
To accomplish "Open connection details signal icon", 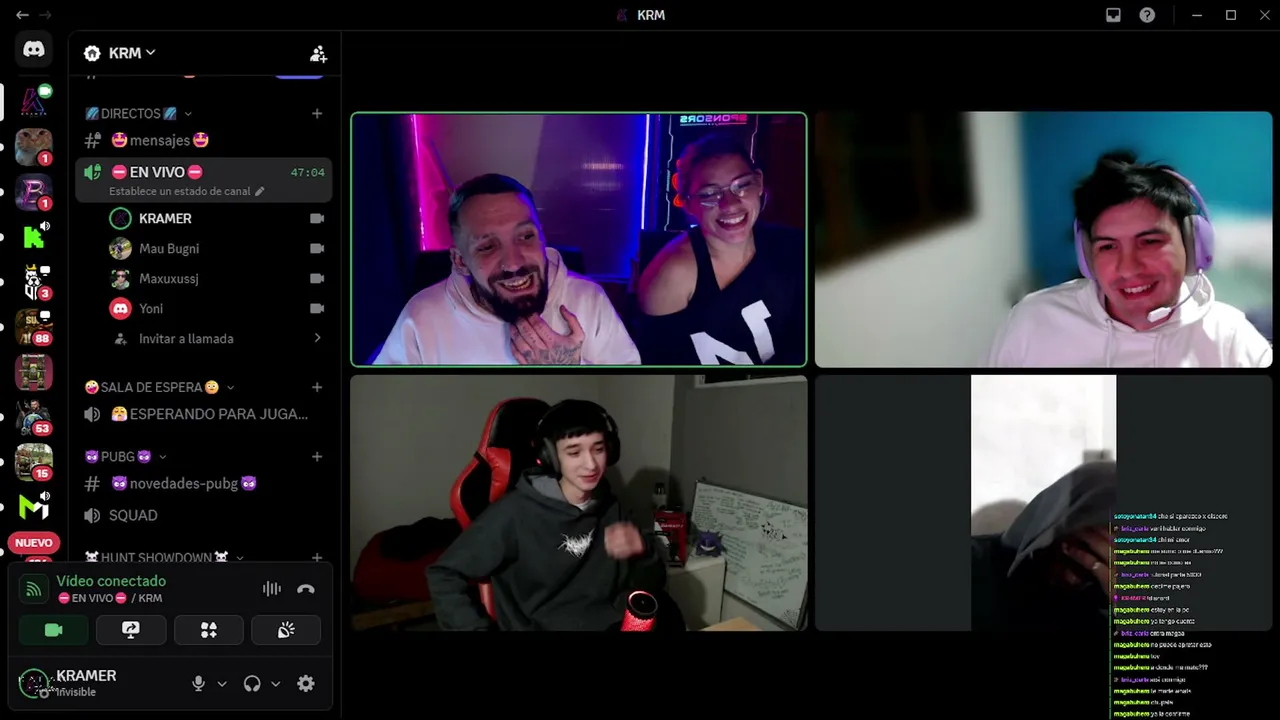I will pos(34,589).
